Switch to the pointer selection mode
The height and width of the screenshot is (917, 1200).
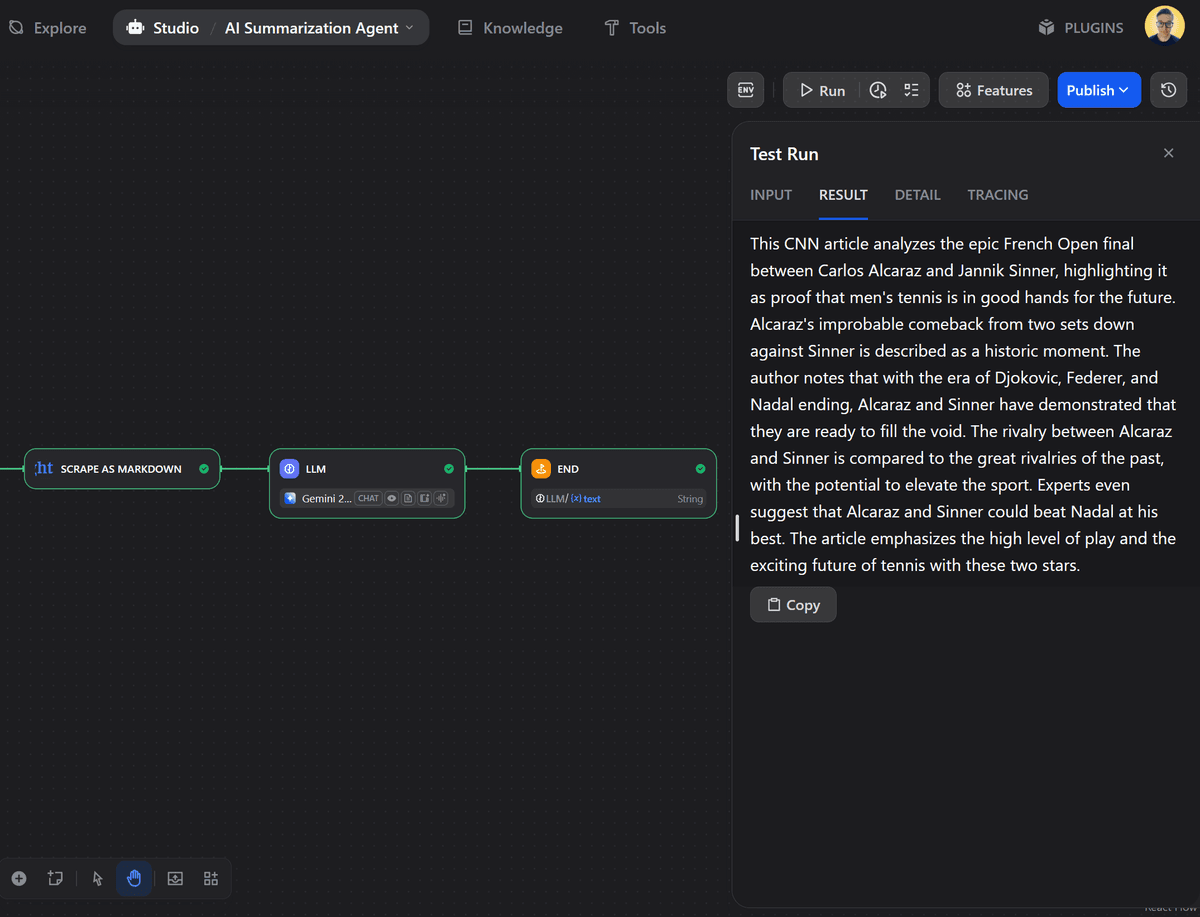coord(96,878)
